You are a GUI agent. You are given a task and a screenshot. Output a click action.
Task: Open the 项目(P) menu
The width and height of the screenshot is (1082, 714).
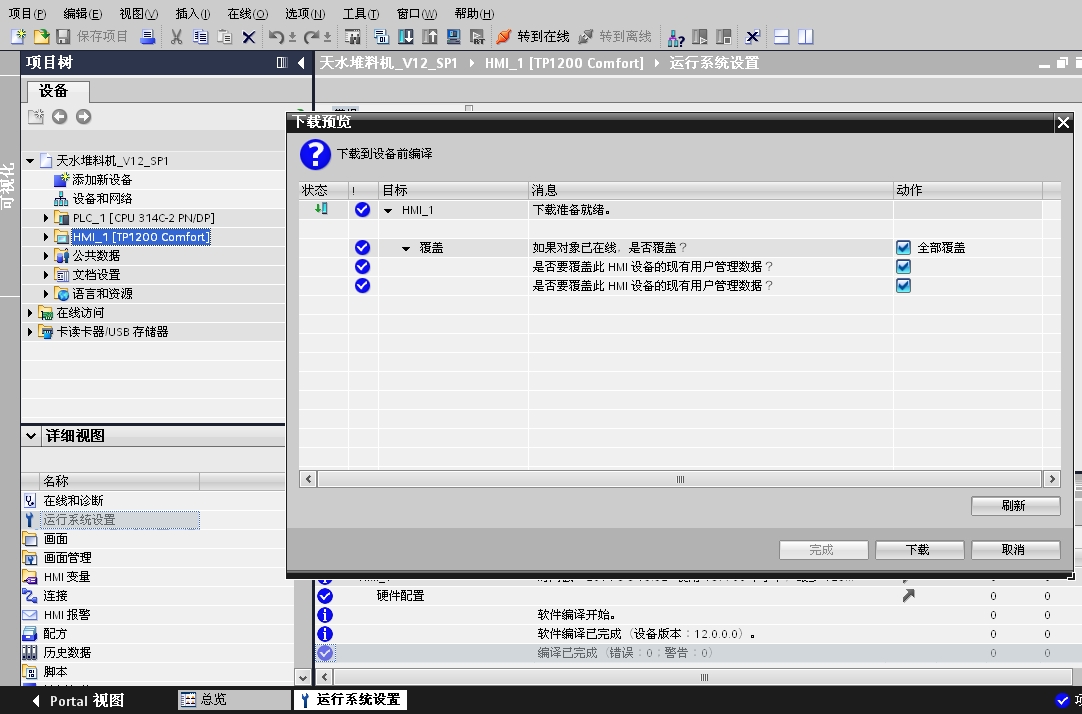pos(27,14)
